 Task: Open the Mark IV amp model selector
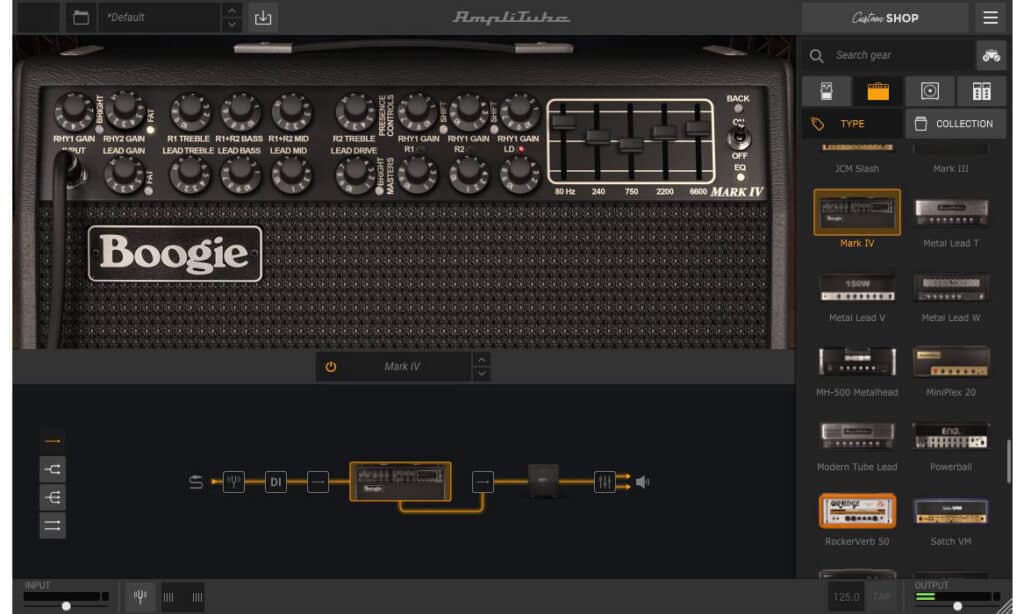tap(402, 366)
